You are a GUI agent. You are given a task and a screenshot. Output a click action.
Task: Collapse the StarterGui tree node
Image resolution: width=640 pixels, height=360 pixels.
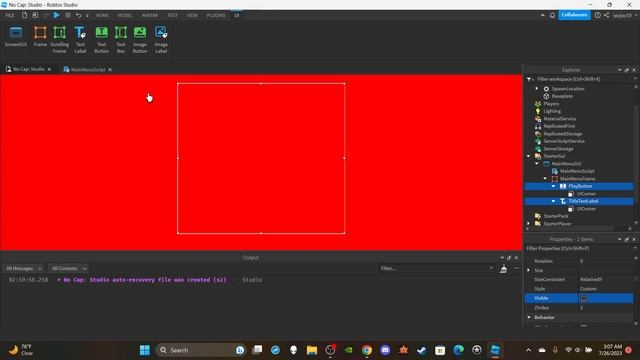point(529,156)
